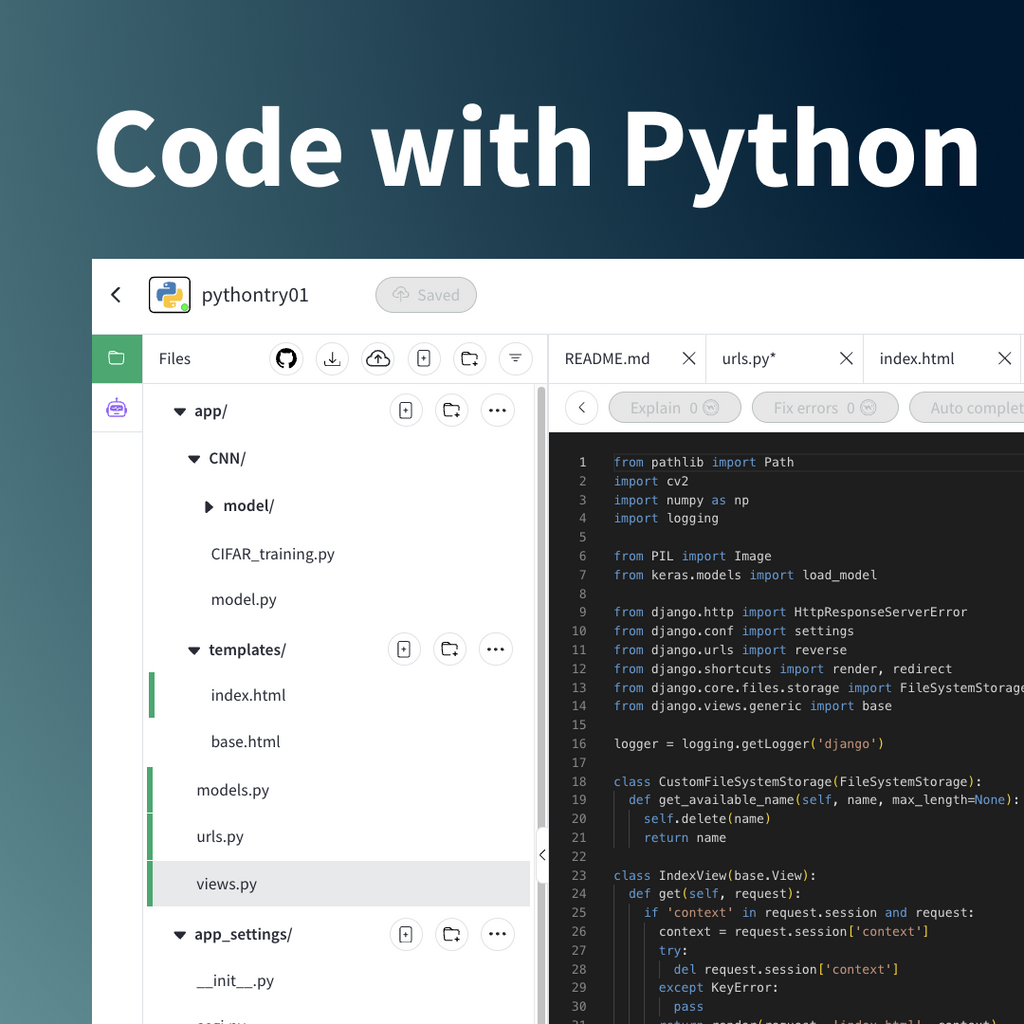
Task: Click the download files icon
Action: 332,358
